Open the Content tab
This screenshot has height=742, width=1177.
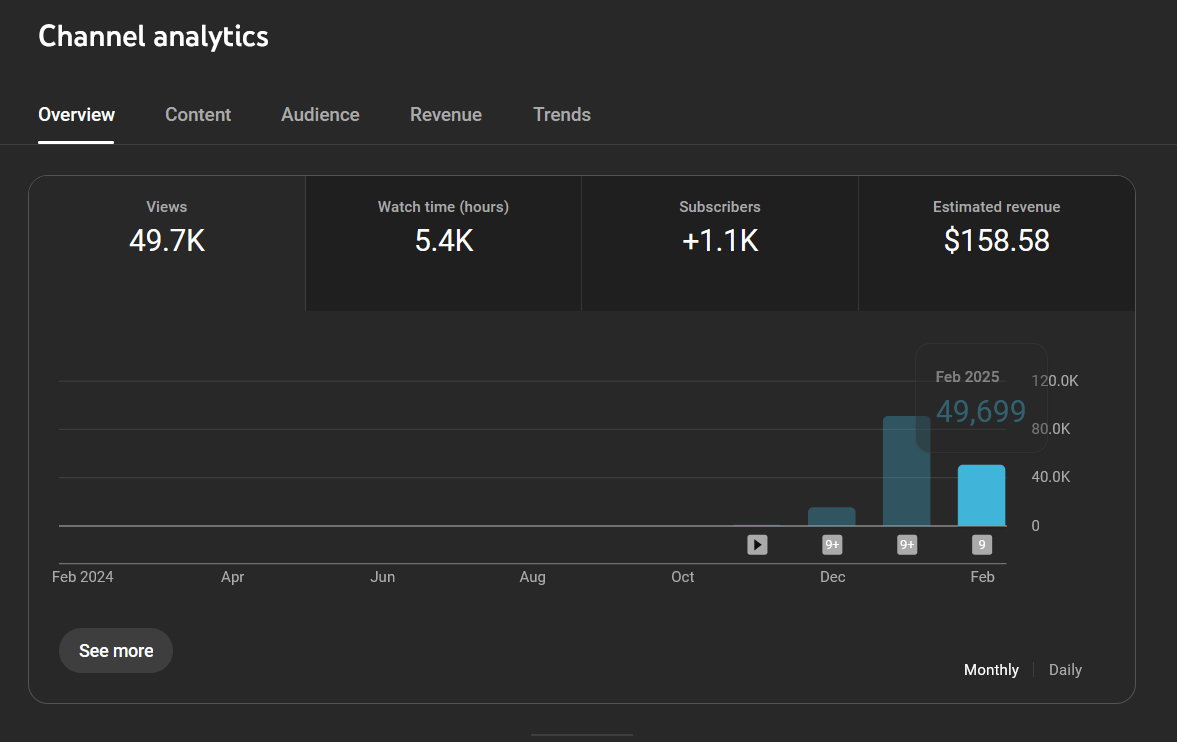point(198,115)
